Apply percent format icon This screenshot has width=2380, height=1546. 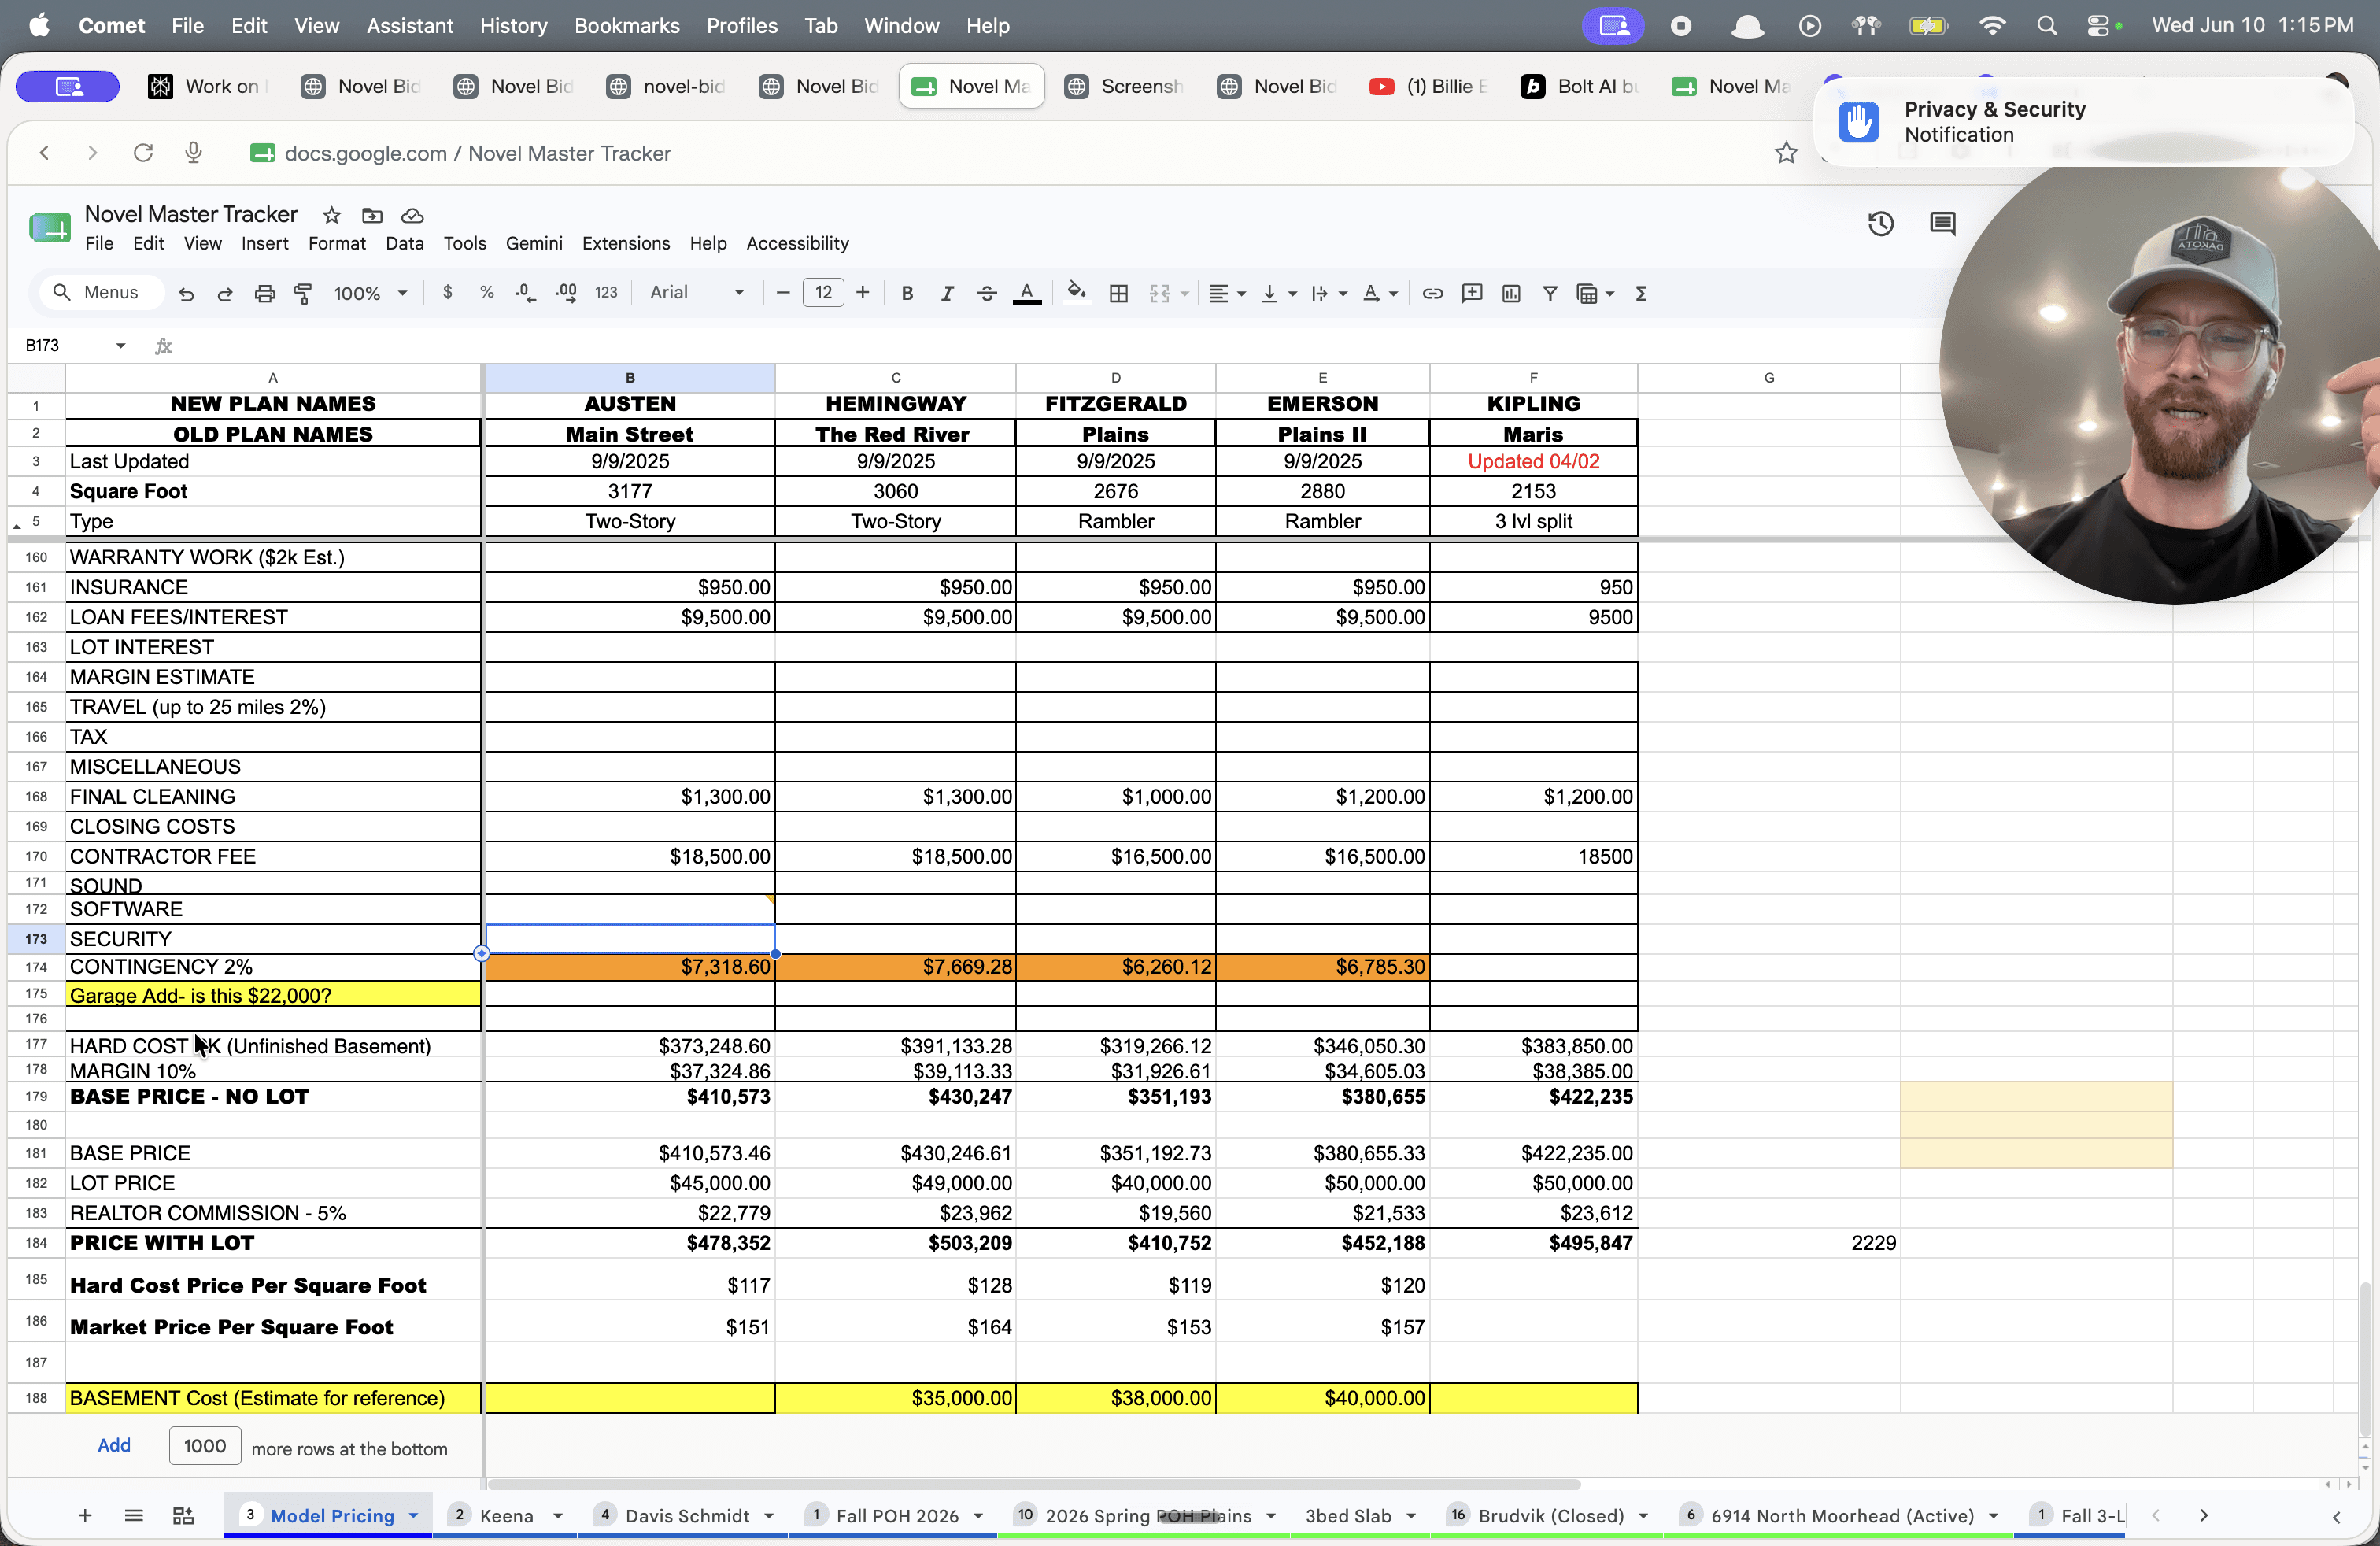(x=487, y=292)
